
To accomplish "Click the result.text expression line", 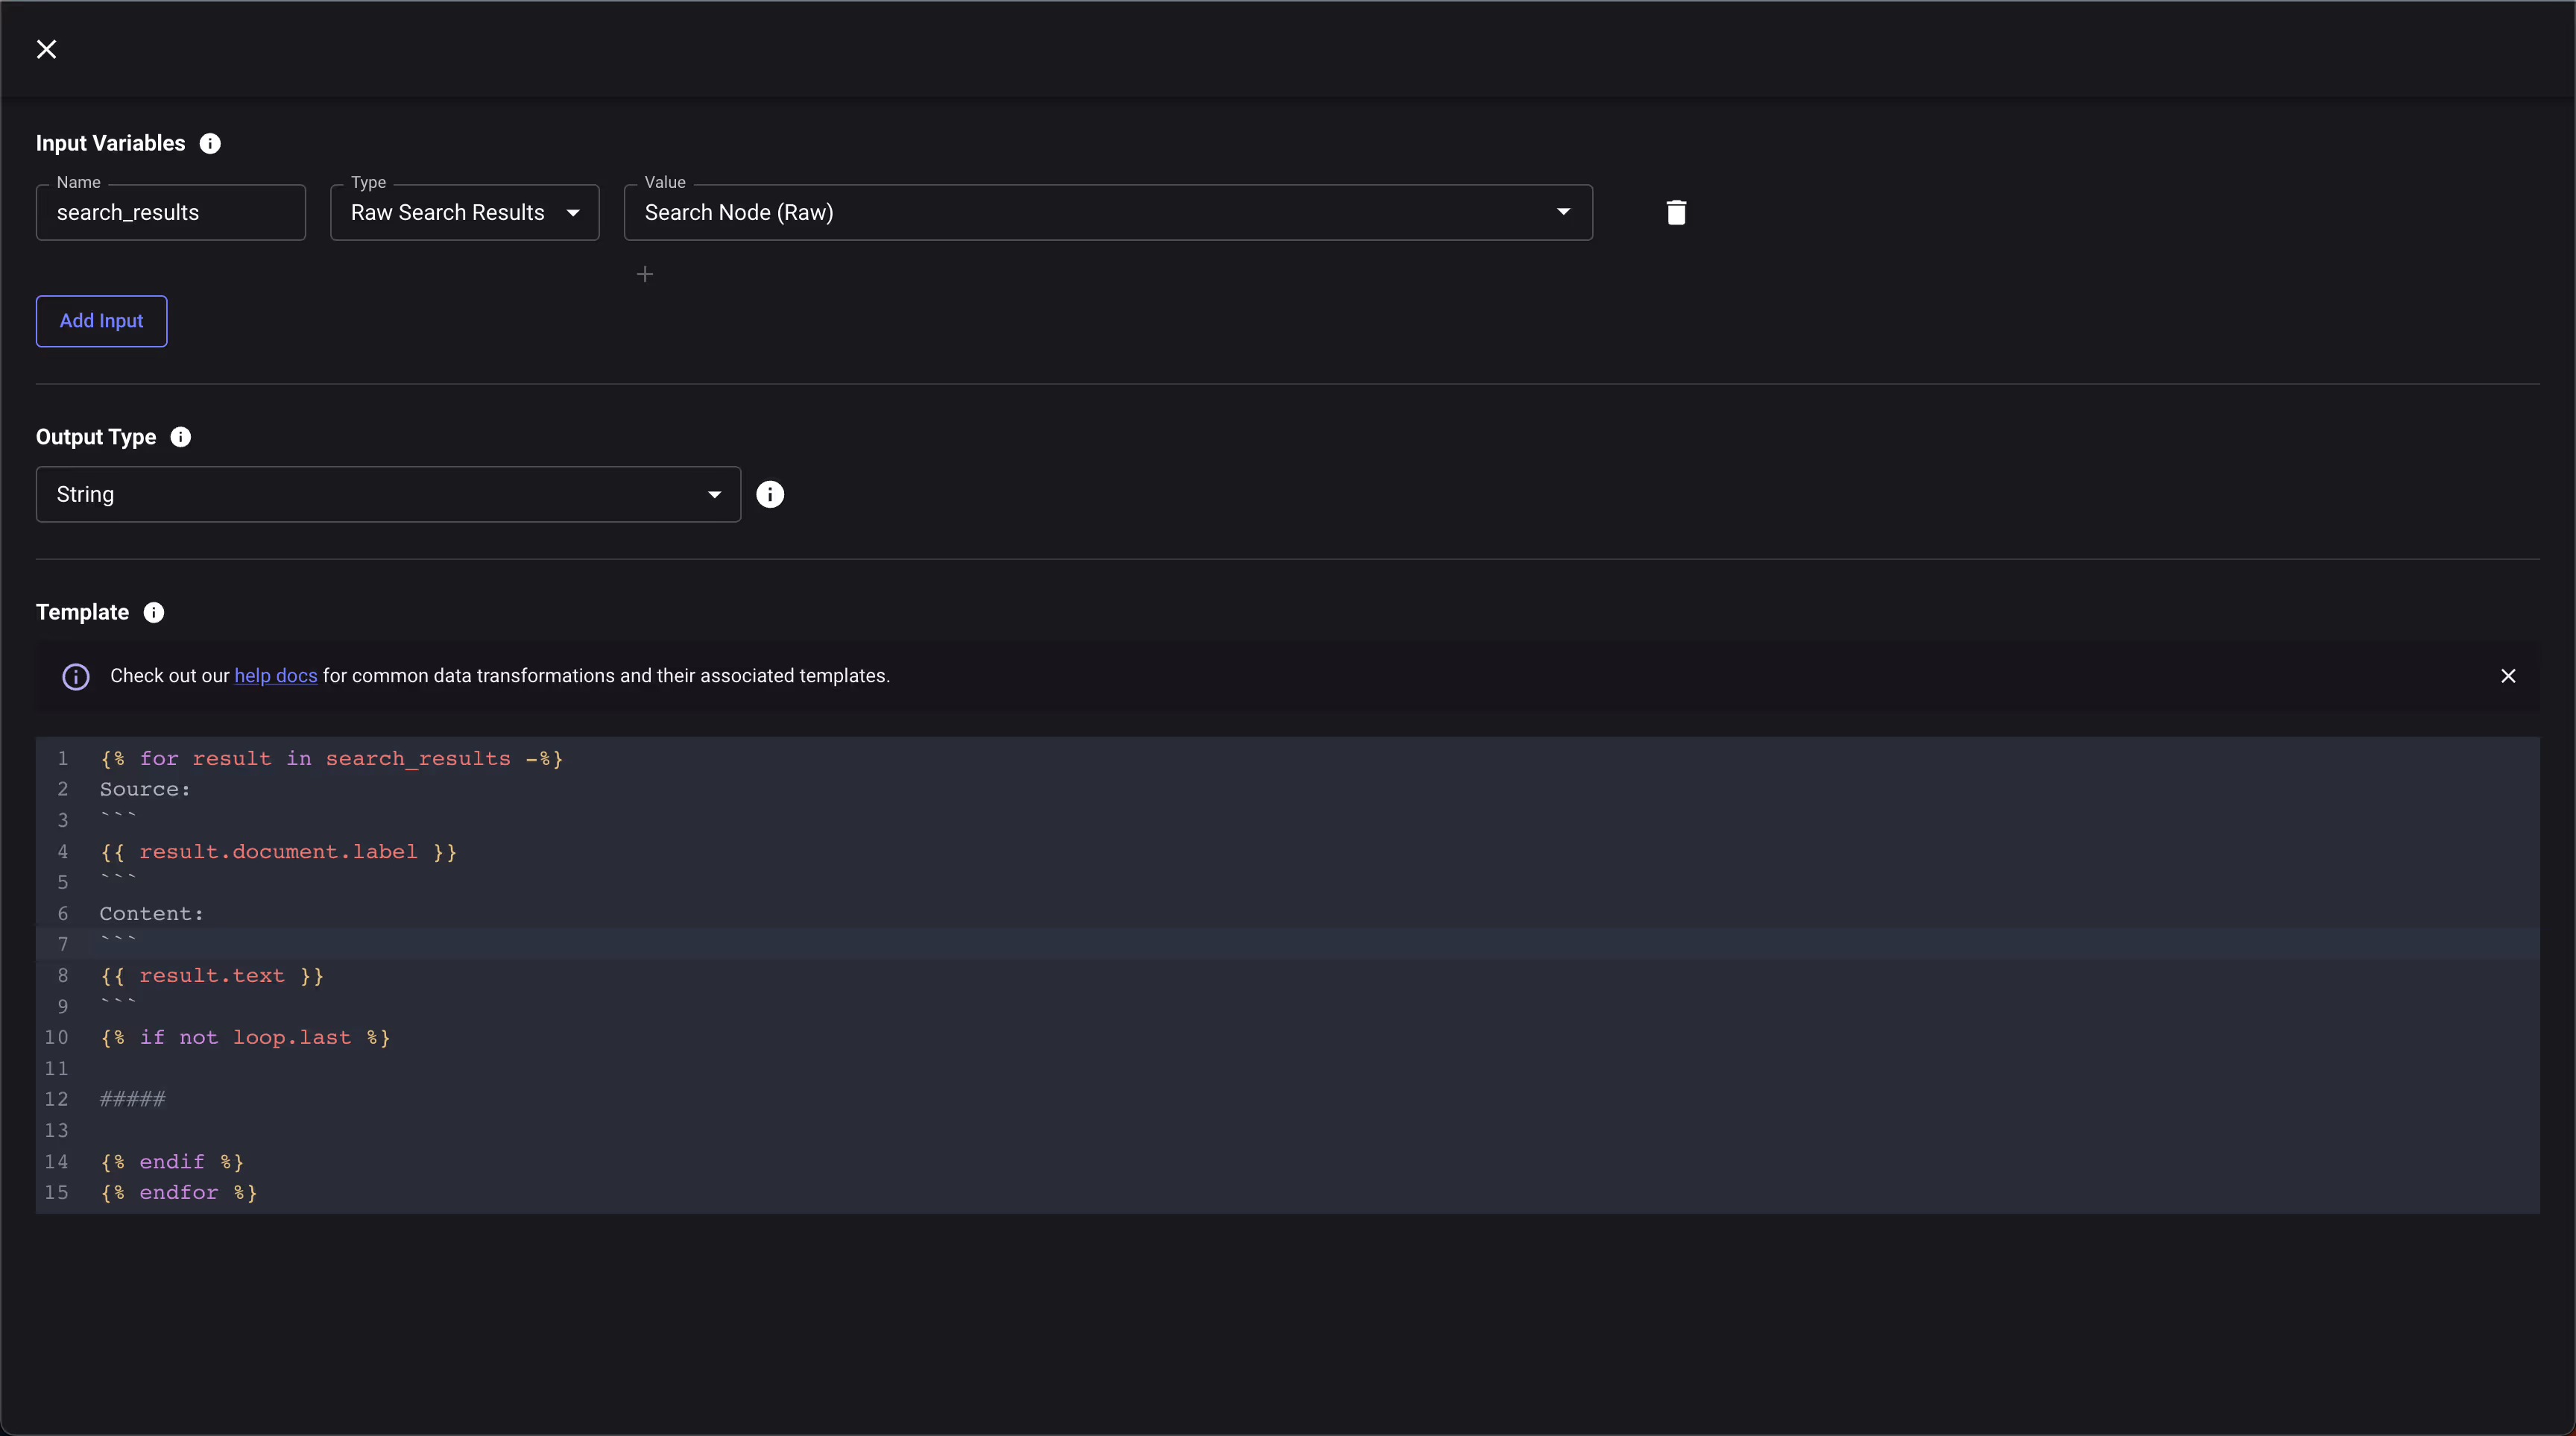I will 212,976.
